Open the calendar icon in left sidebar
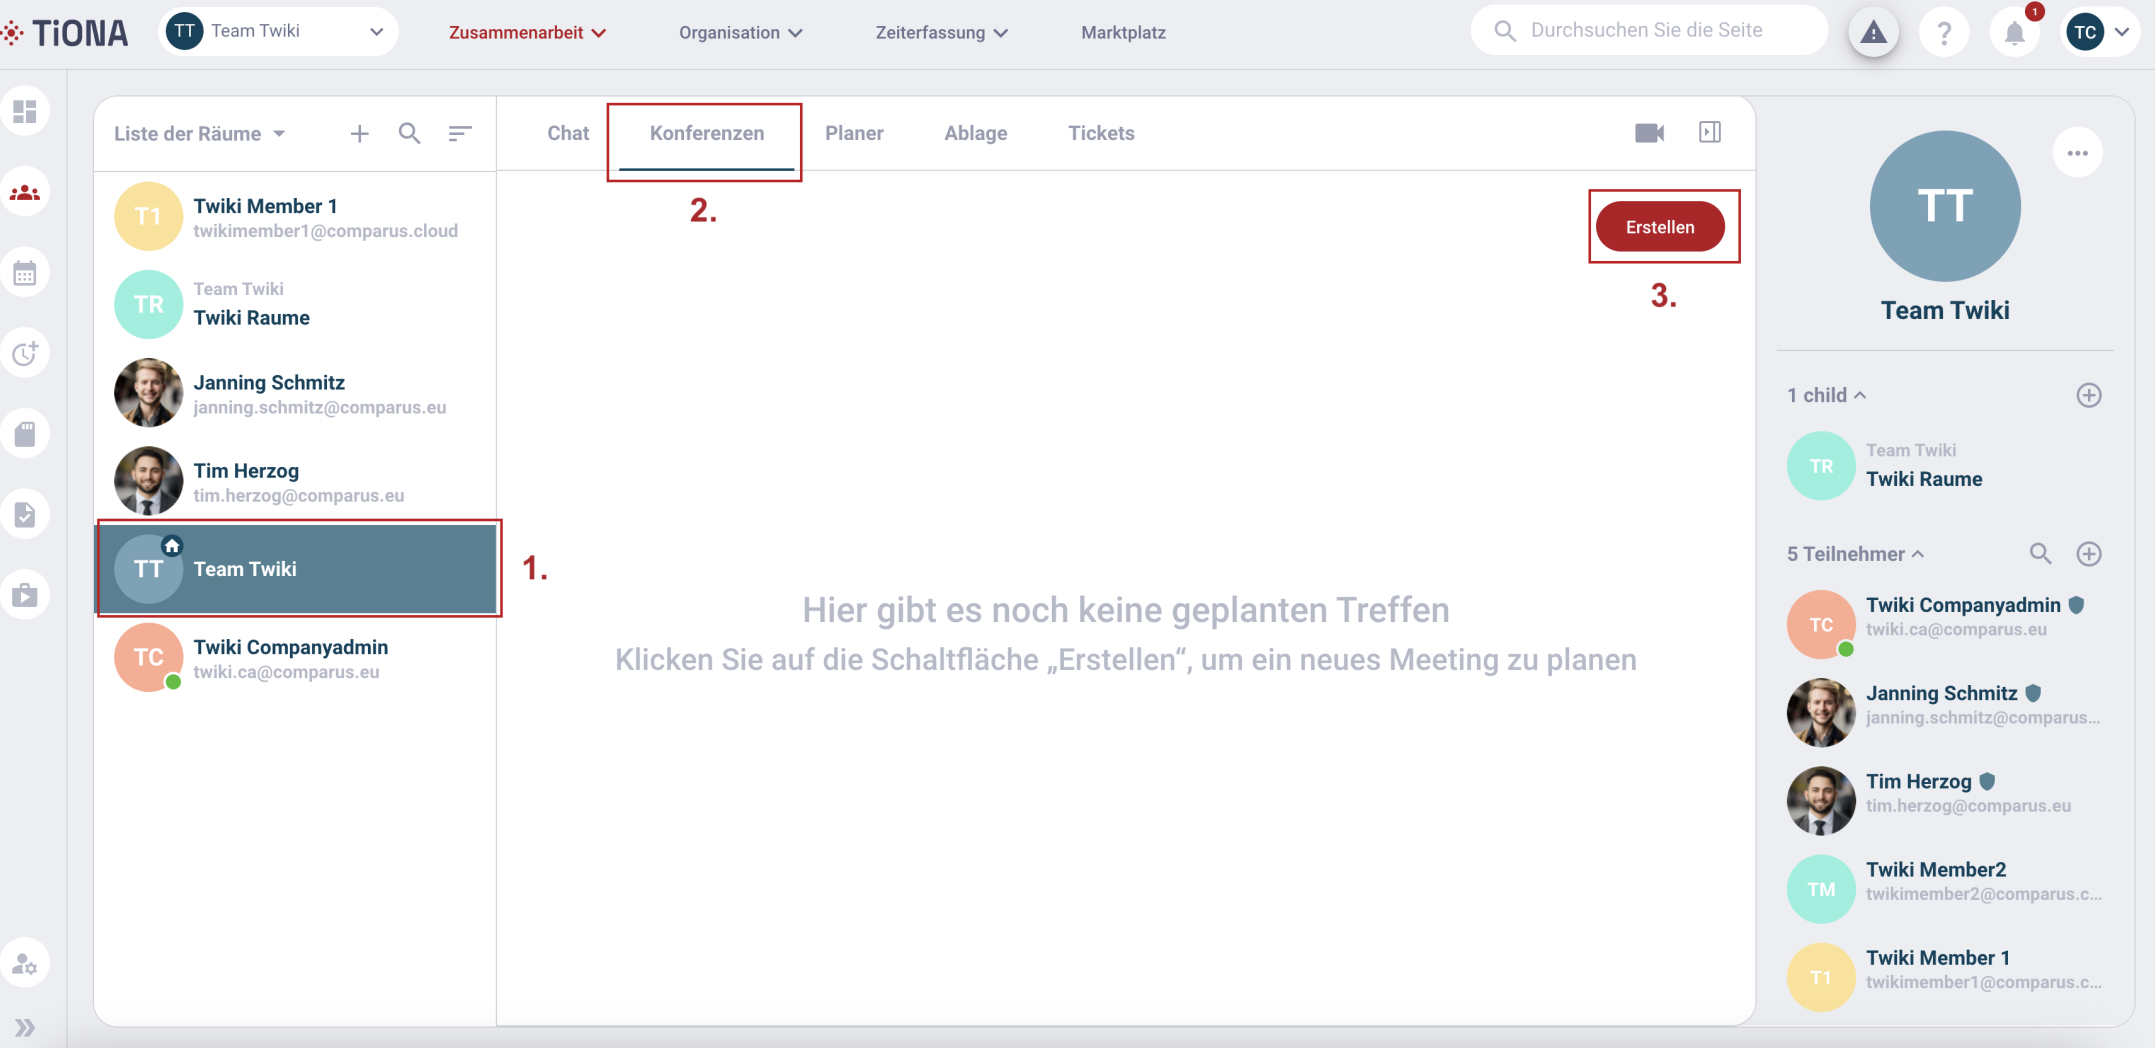Screen dimensions: 2155x1048 (x=25, y=273)
